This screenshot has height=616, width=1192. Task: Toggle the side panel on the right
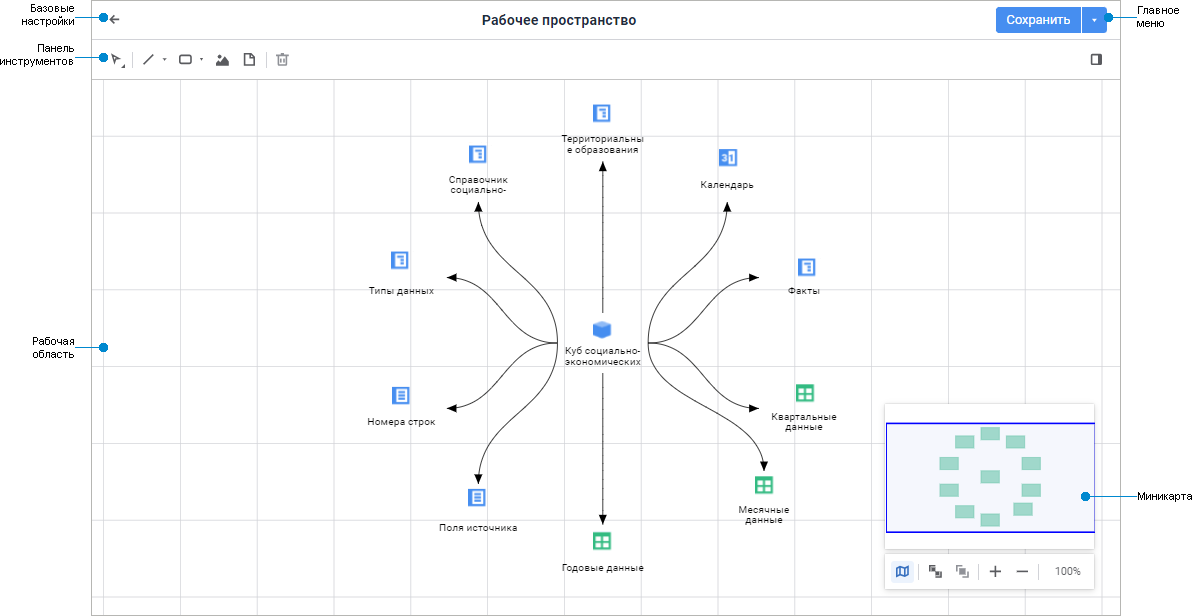click(x=1096, y=60)
